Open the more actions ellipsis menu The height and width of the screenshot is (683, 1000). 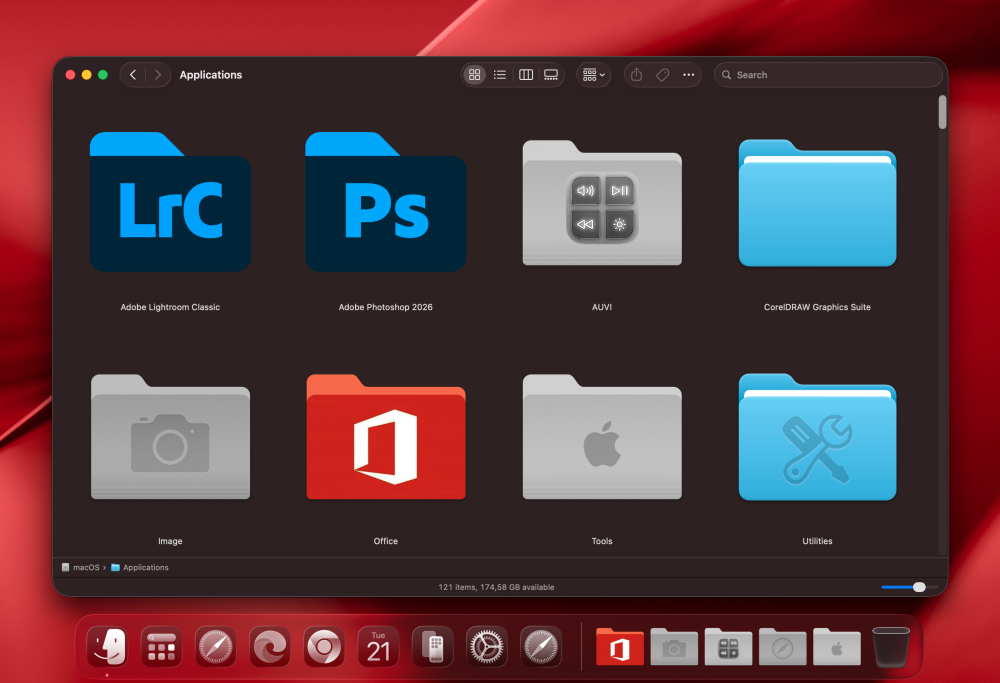click(689, 75)
